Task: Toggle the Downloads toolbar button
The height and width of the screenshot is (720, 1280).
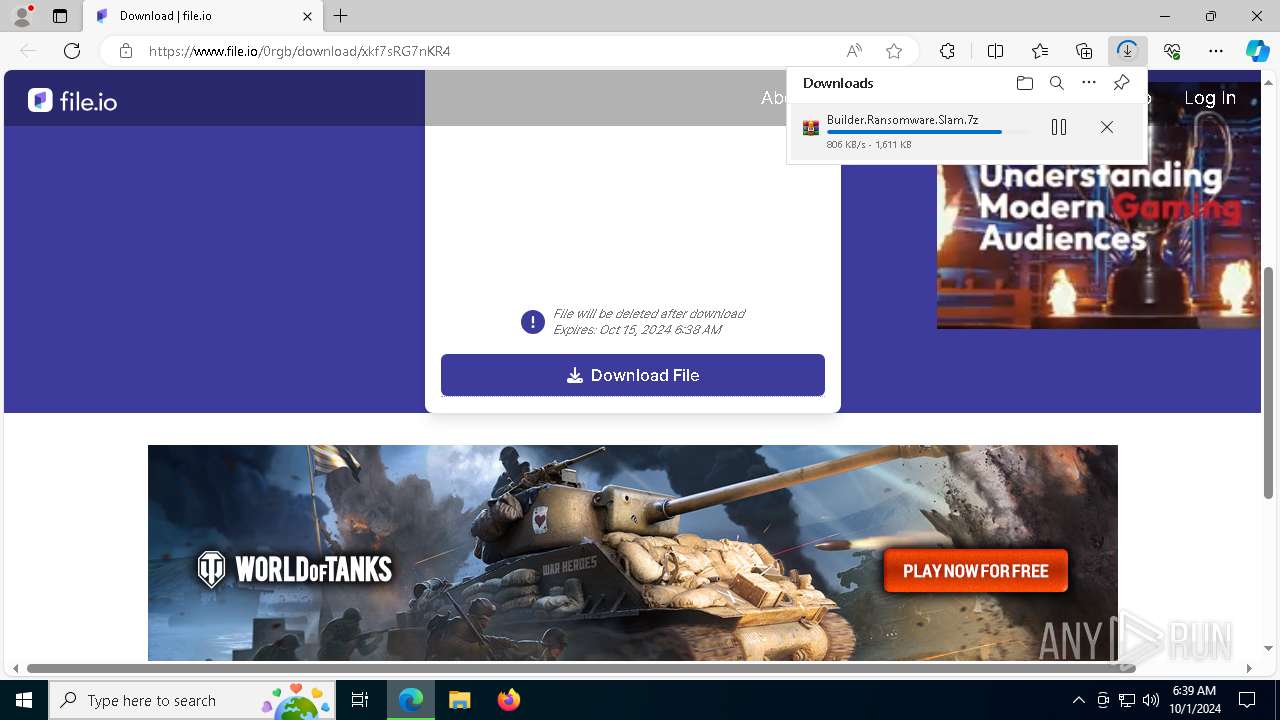Action: click(1128, 51)
